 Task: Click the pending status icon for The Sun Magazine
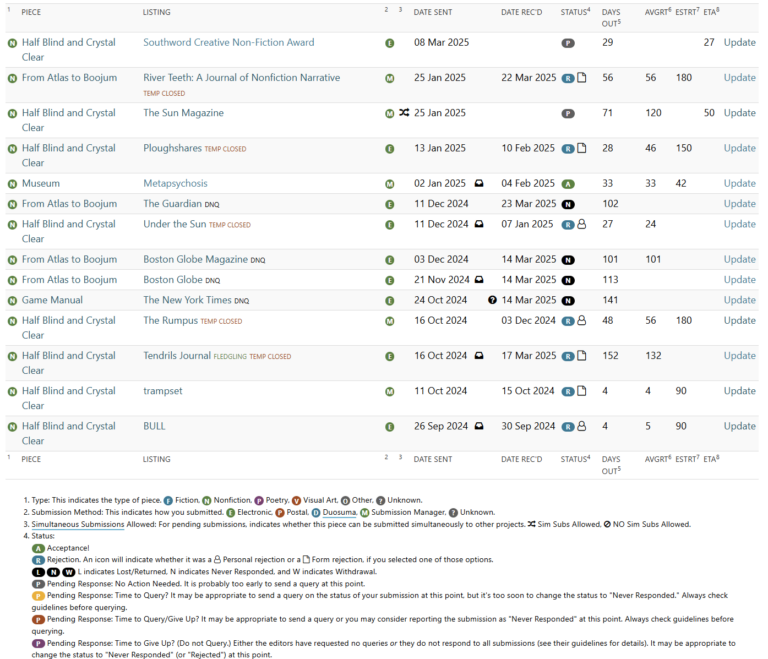point(568,114)
